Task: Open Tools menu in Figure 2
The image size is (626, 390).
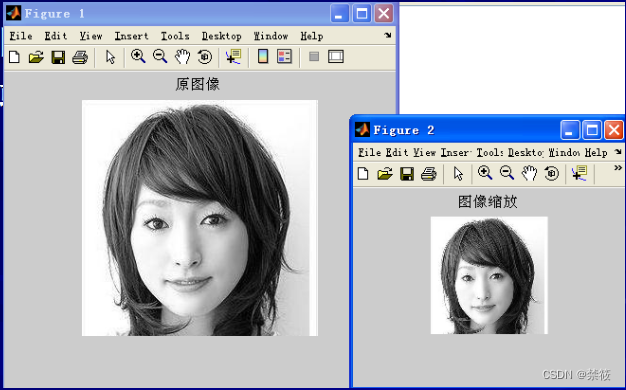Action: [490, 152]
